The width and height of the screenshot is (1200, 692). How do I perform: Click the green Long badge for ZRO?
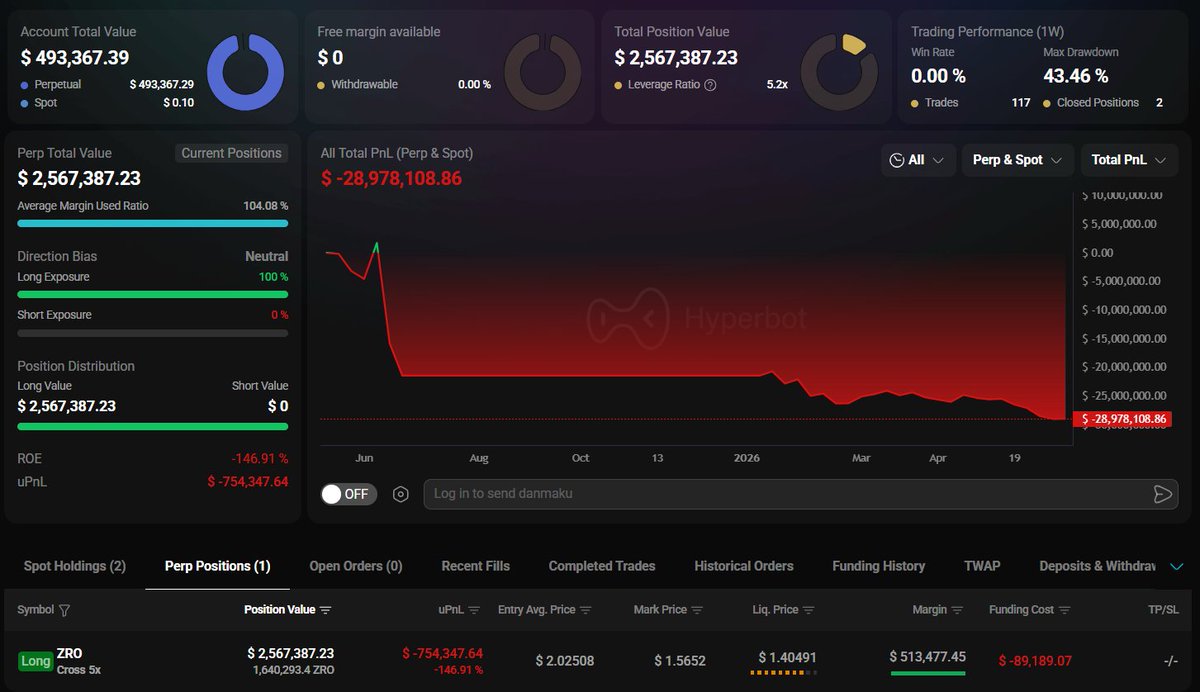(x=35, y=661)
